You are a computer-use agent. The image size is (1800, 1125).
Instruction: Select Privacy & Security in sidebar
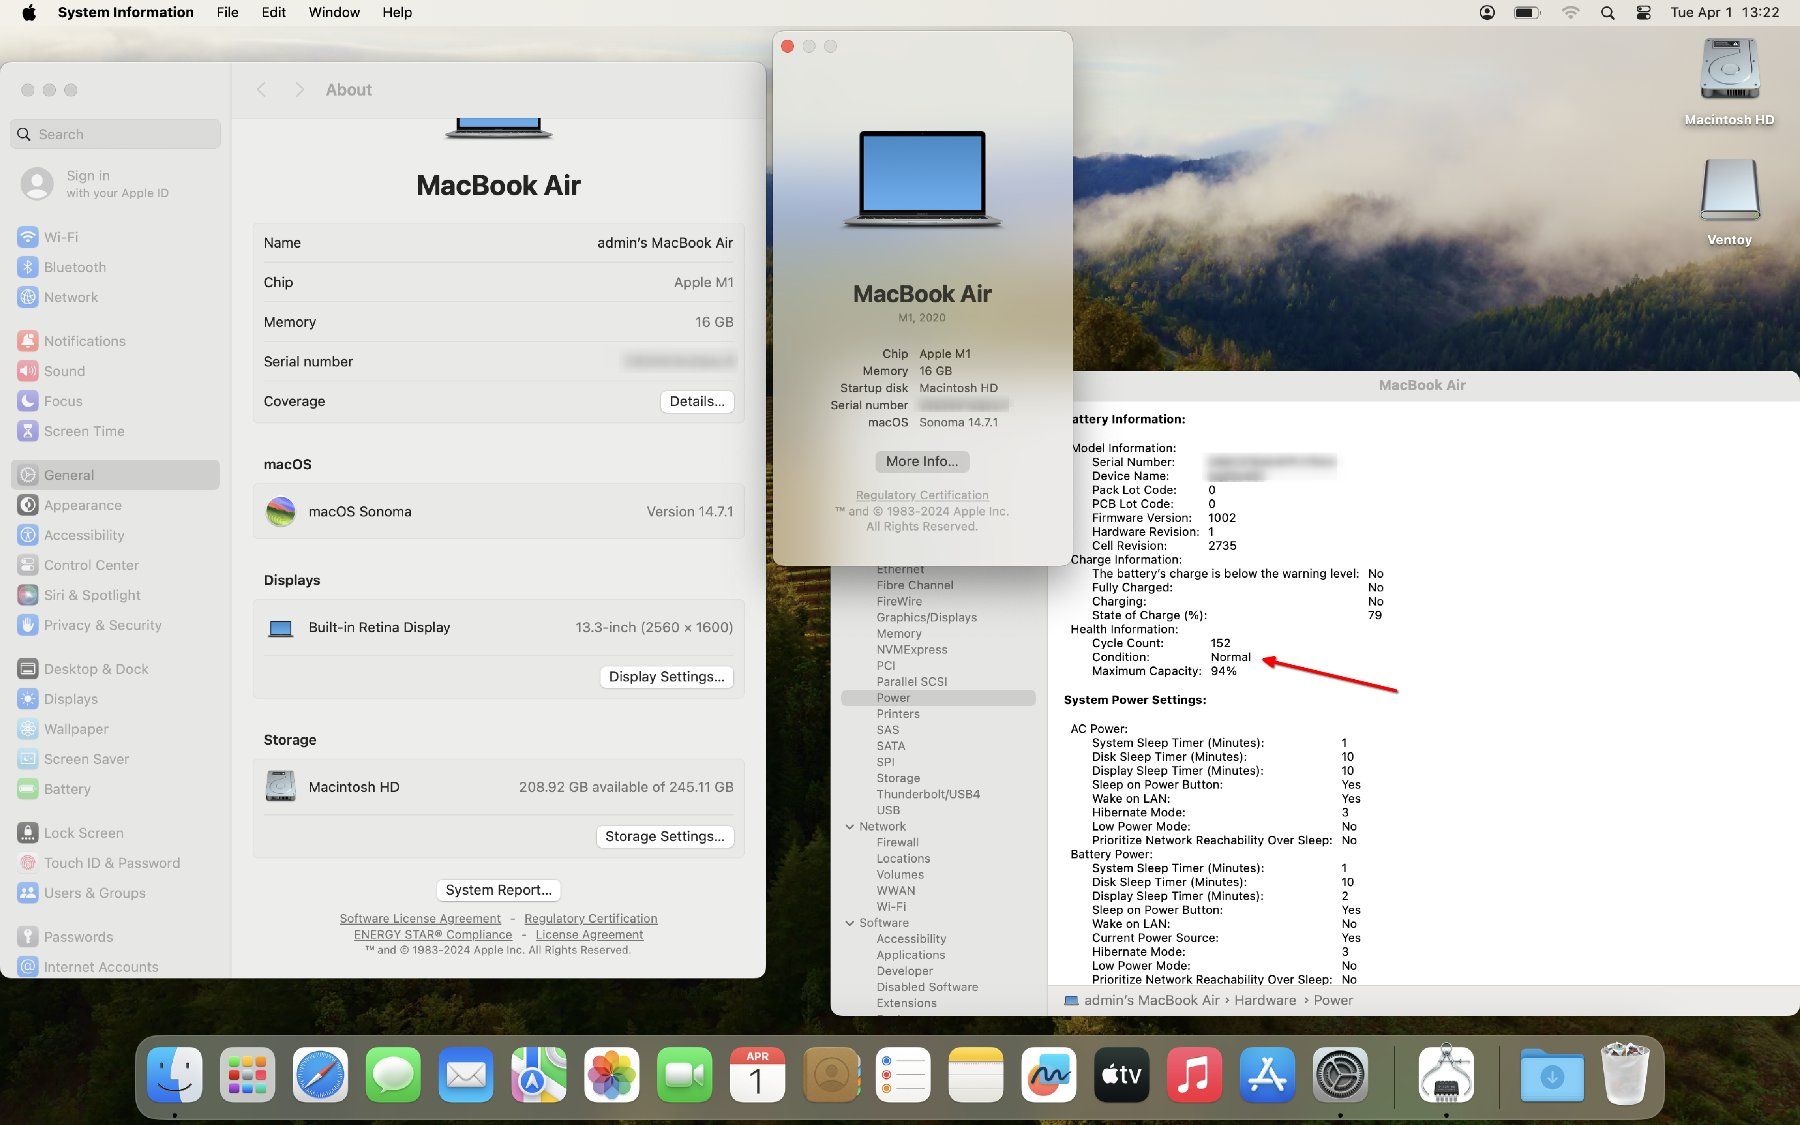point(116,625)
